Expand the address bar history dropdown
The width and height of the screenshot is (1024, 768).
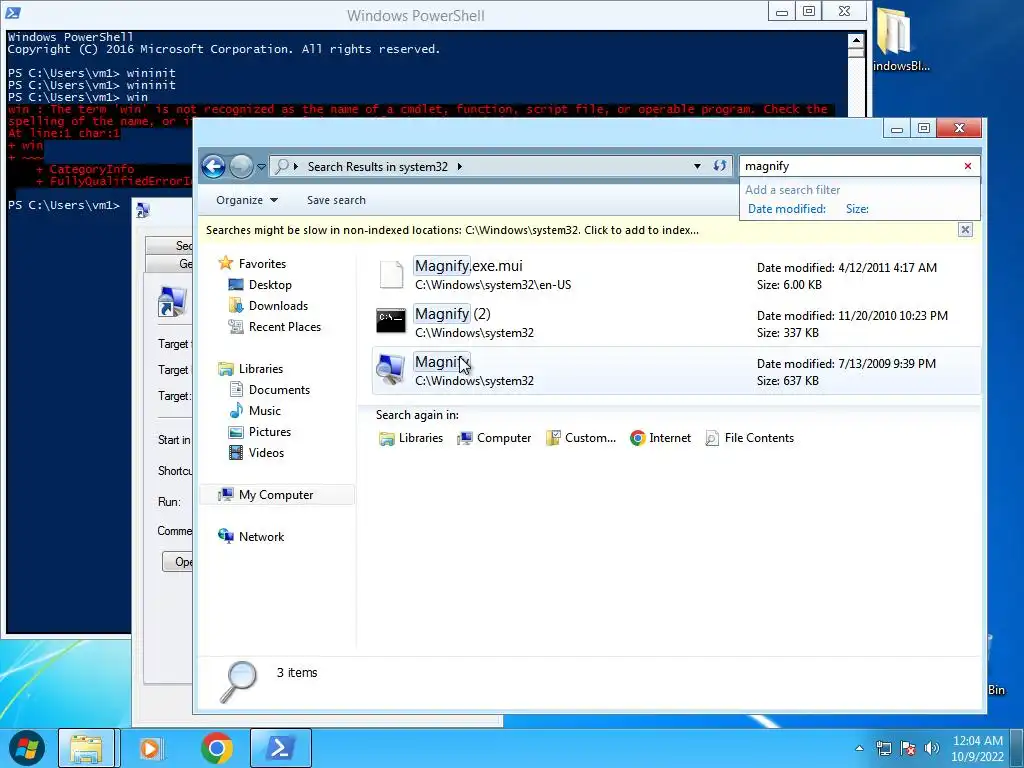pos(697,167)
